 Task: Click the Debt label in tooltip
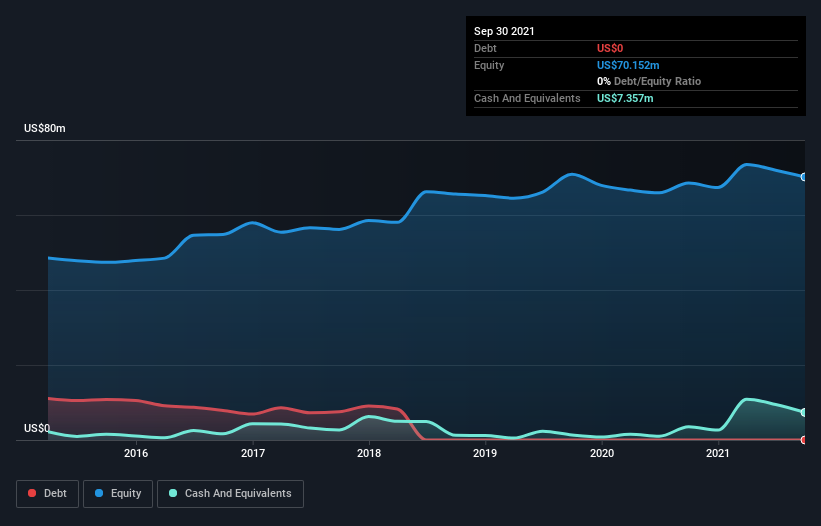(485, 48)
